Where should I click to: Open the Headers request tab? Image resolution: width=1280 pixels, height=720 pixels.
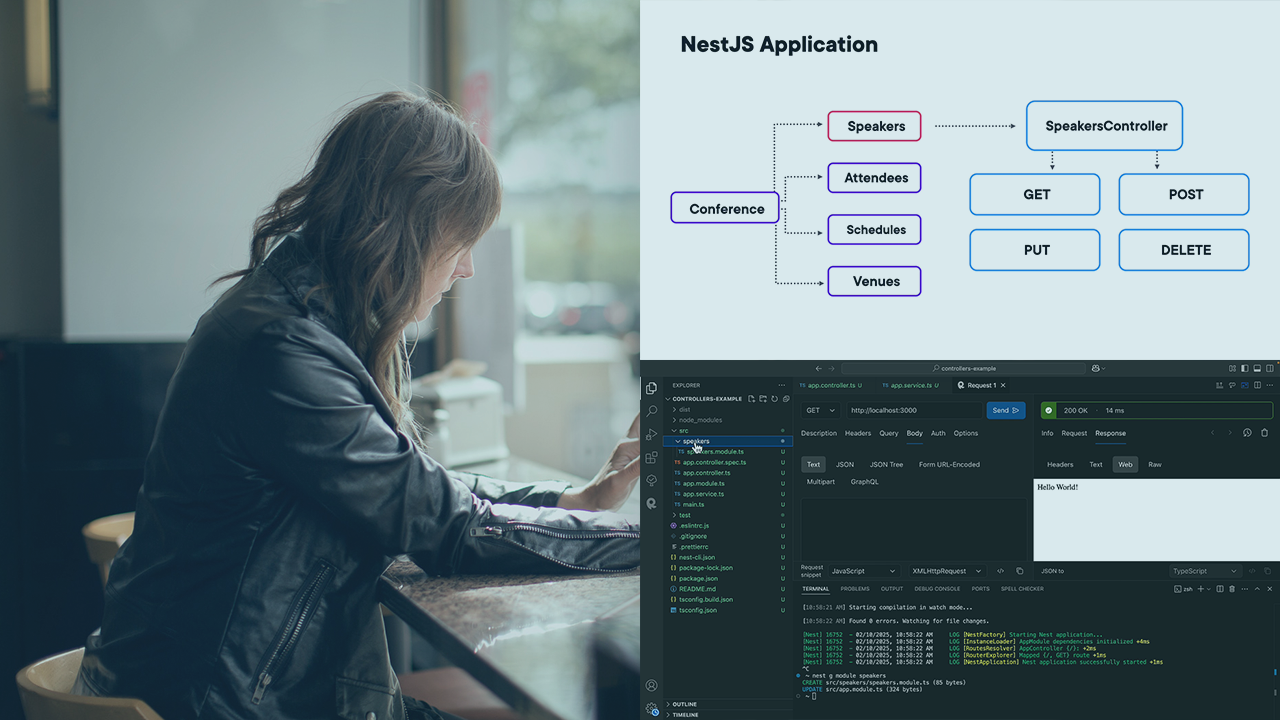pos(857,433)
